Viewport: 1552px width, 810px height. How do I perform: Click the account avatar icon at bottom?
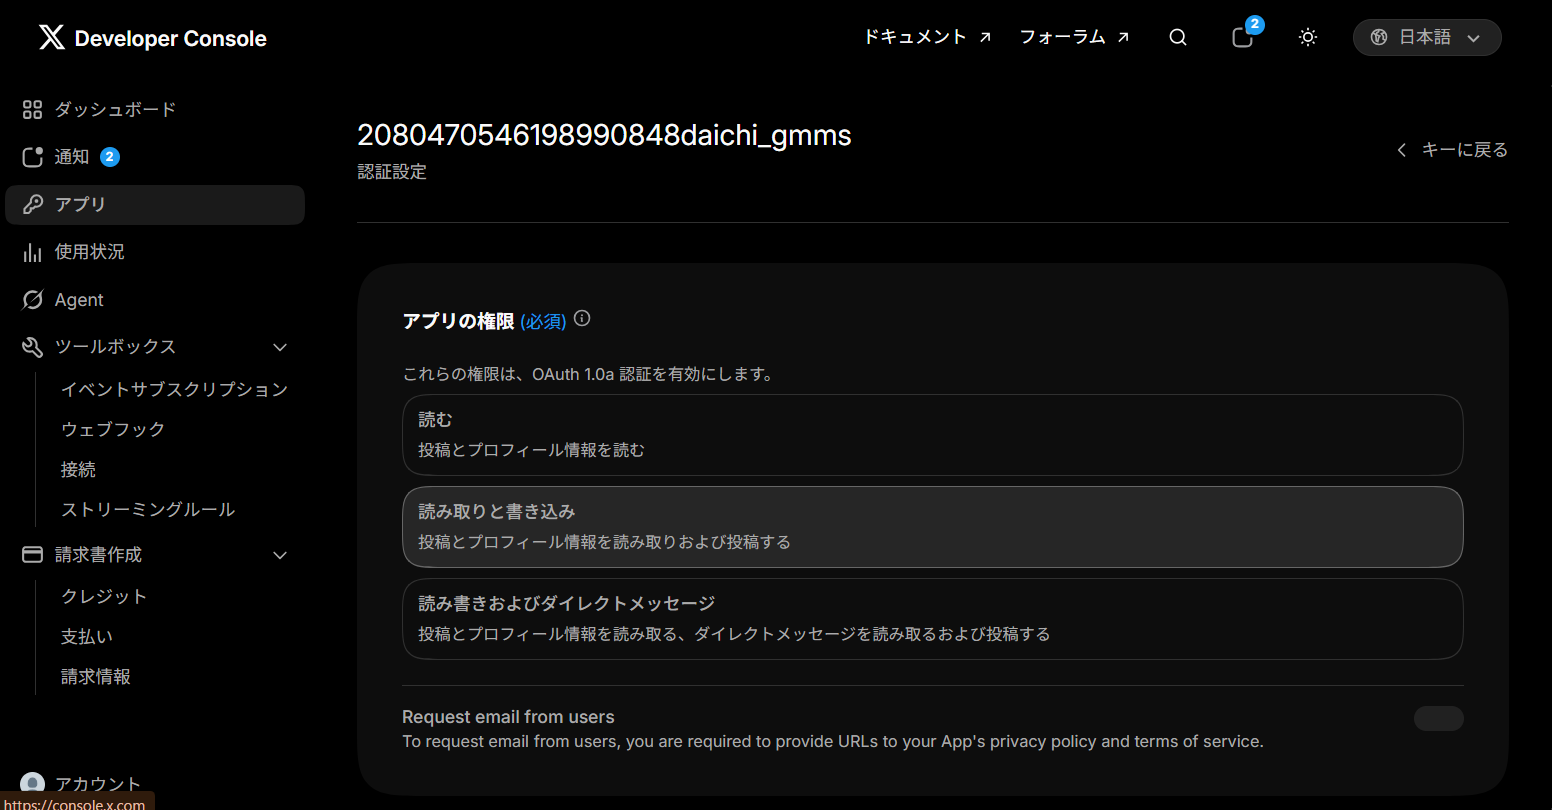coord(33,784)
